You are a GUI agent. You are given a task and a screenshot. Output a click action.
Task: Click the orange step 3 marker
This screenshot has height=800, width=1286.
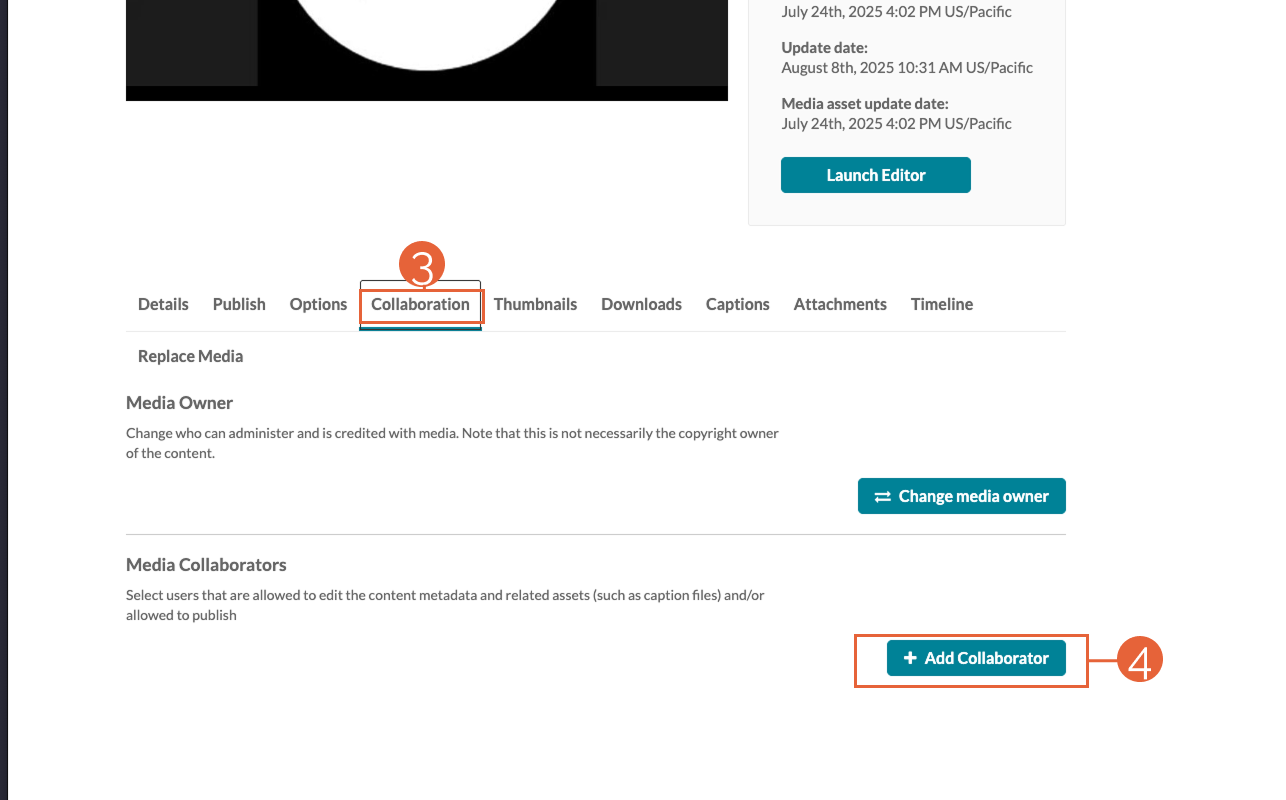[x=422, y=267]
